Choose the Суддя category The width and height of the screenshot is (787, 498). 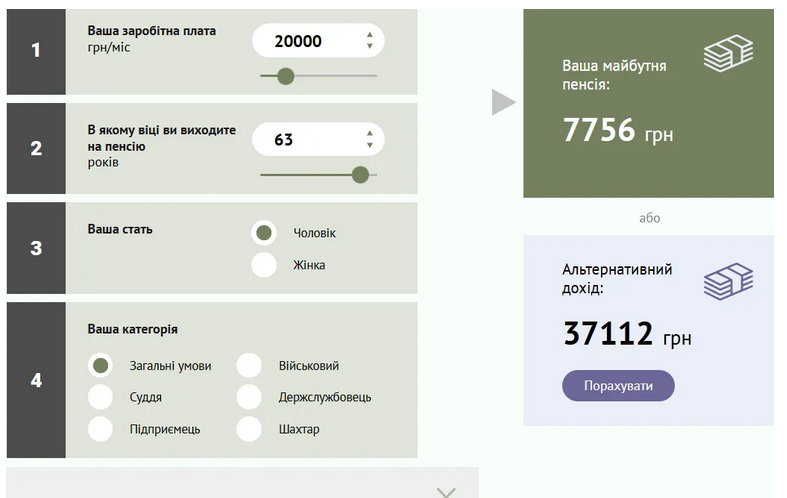(100, 397)
